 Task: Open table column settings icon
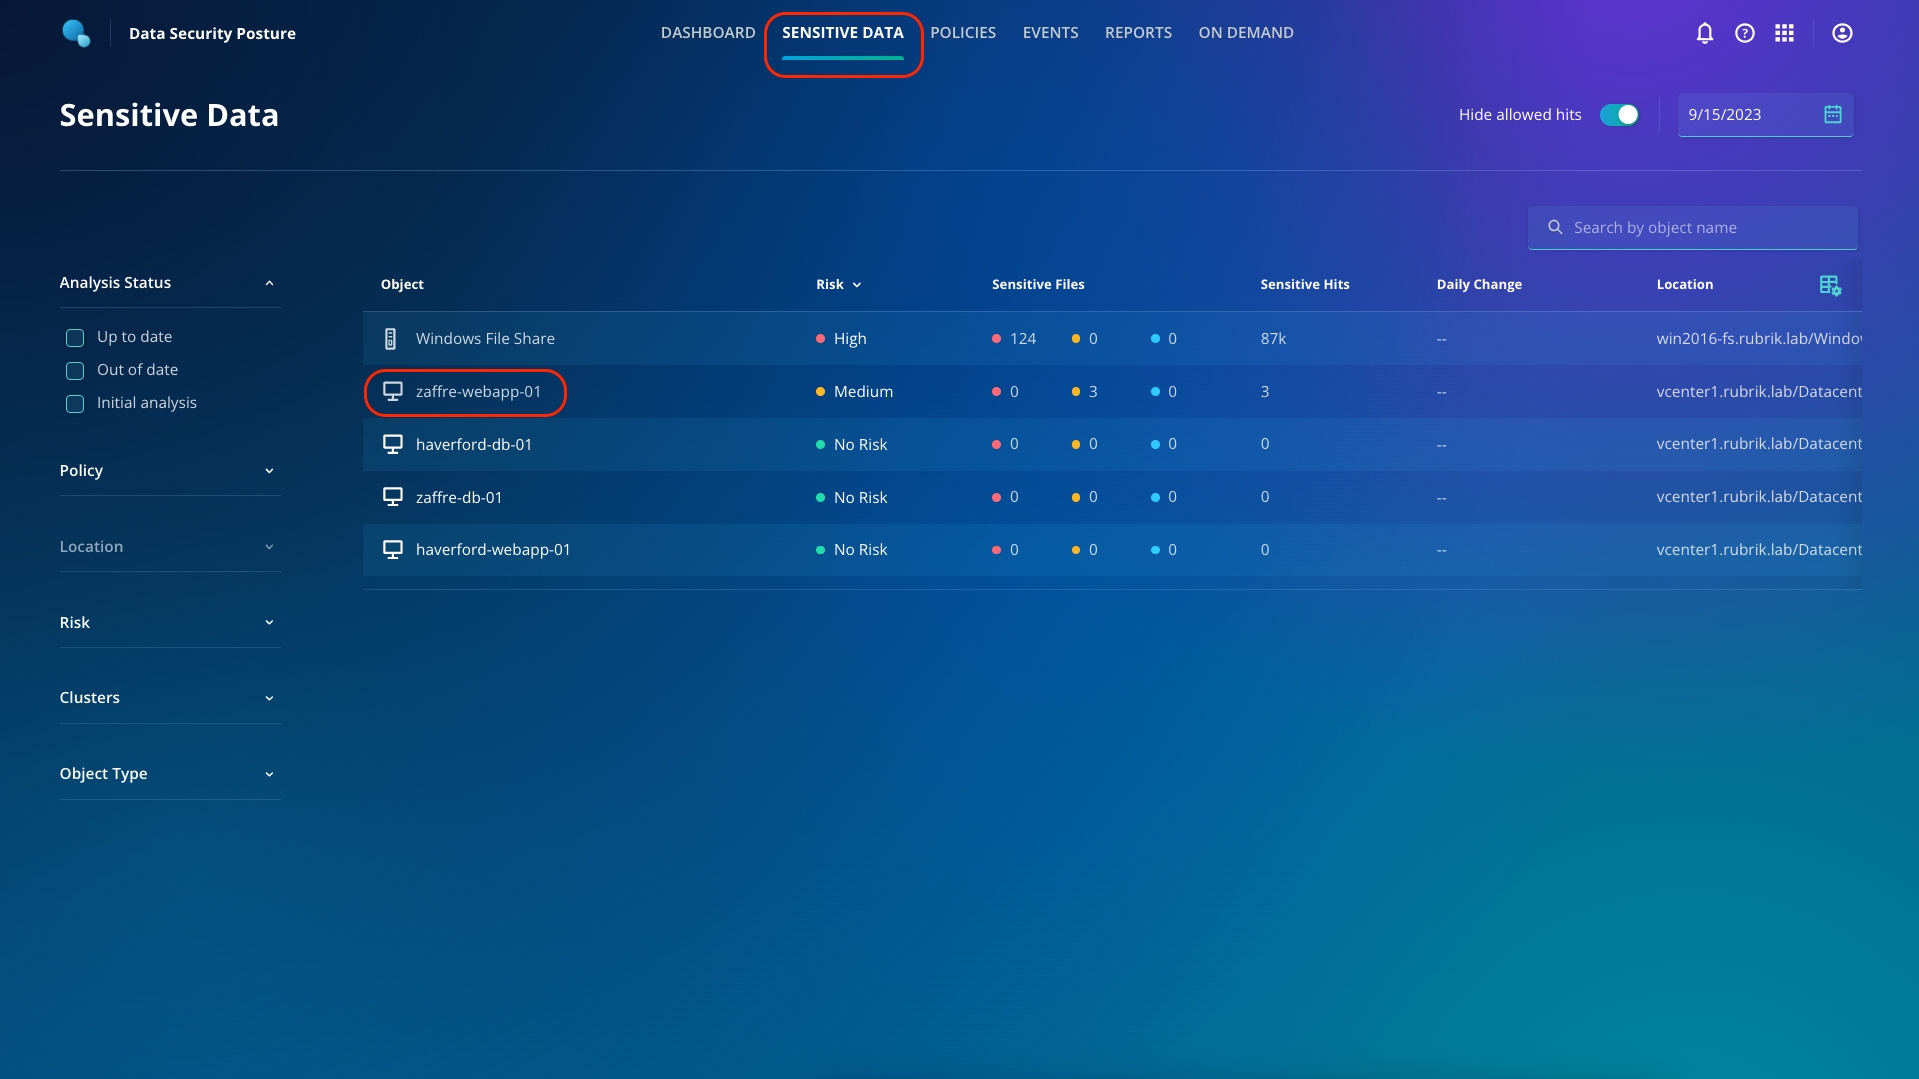(1830, 285)
